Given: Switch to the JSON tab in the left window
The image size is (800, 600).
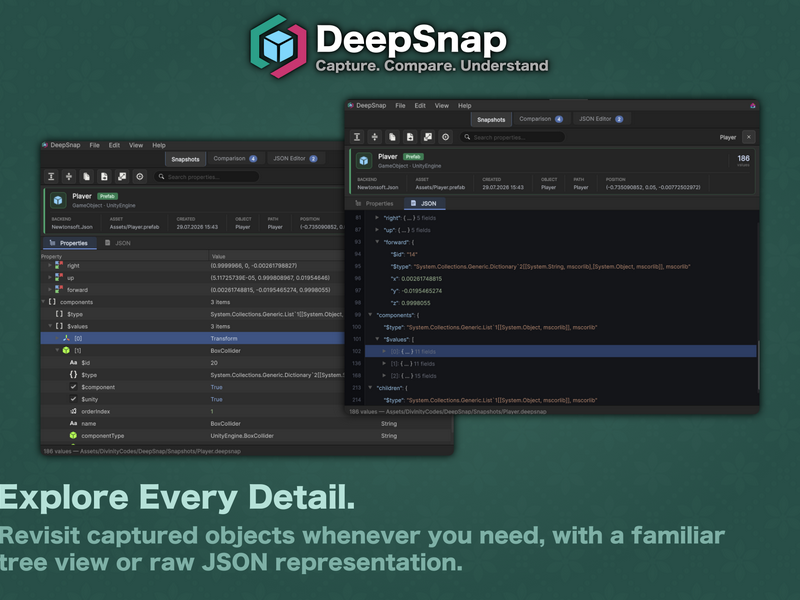Looking at the screenshot, I should (118, 243).
